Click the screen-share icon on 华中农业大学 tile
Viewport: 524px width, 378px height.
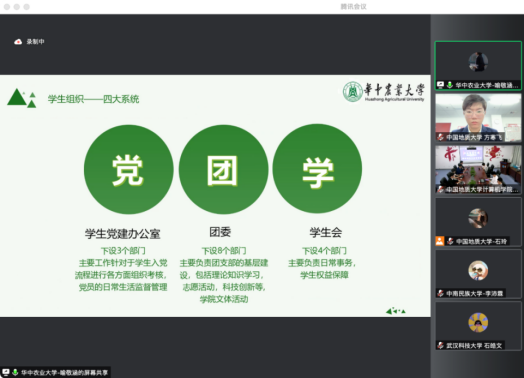point(440,85)
